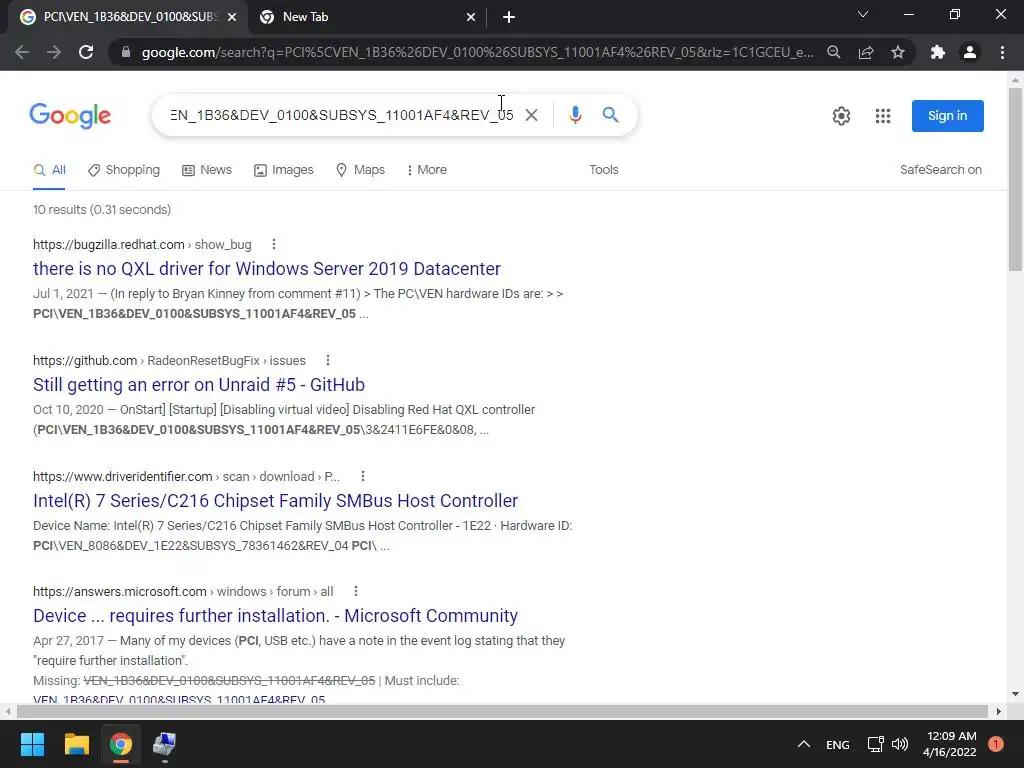Image resolution: width=1024 pixels, height=768 pixels.
Task: Open network status in system tray
Action: pyautogui.click(x=875, y=744)
